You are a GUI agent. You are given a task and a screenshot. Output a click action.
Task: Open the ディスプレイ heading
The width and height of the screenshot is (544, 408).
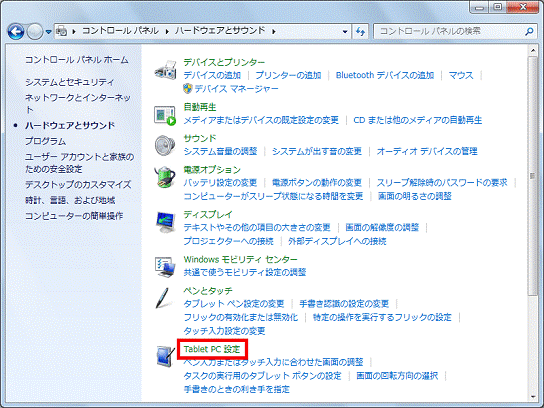(208, 214)
